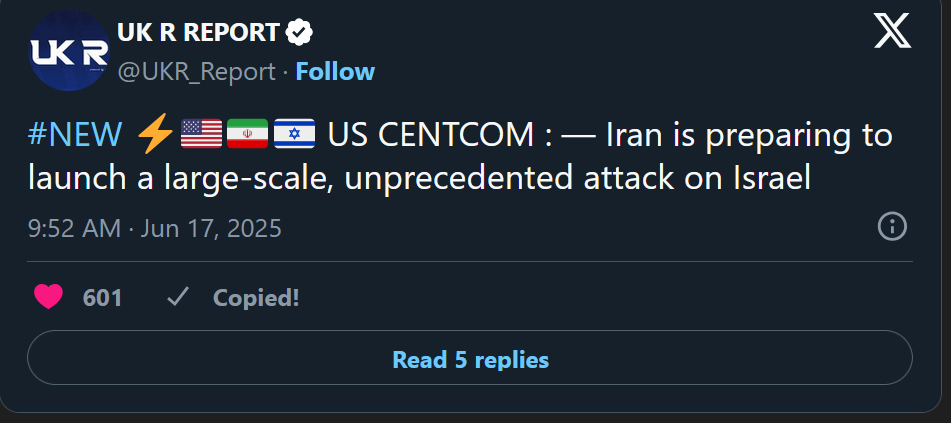Open the UK R Report profile avatar
The image size is (951, 423).
tap(69, 50)
